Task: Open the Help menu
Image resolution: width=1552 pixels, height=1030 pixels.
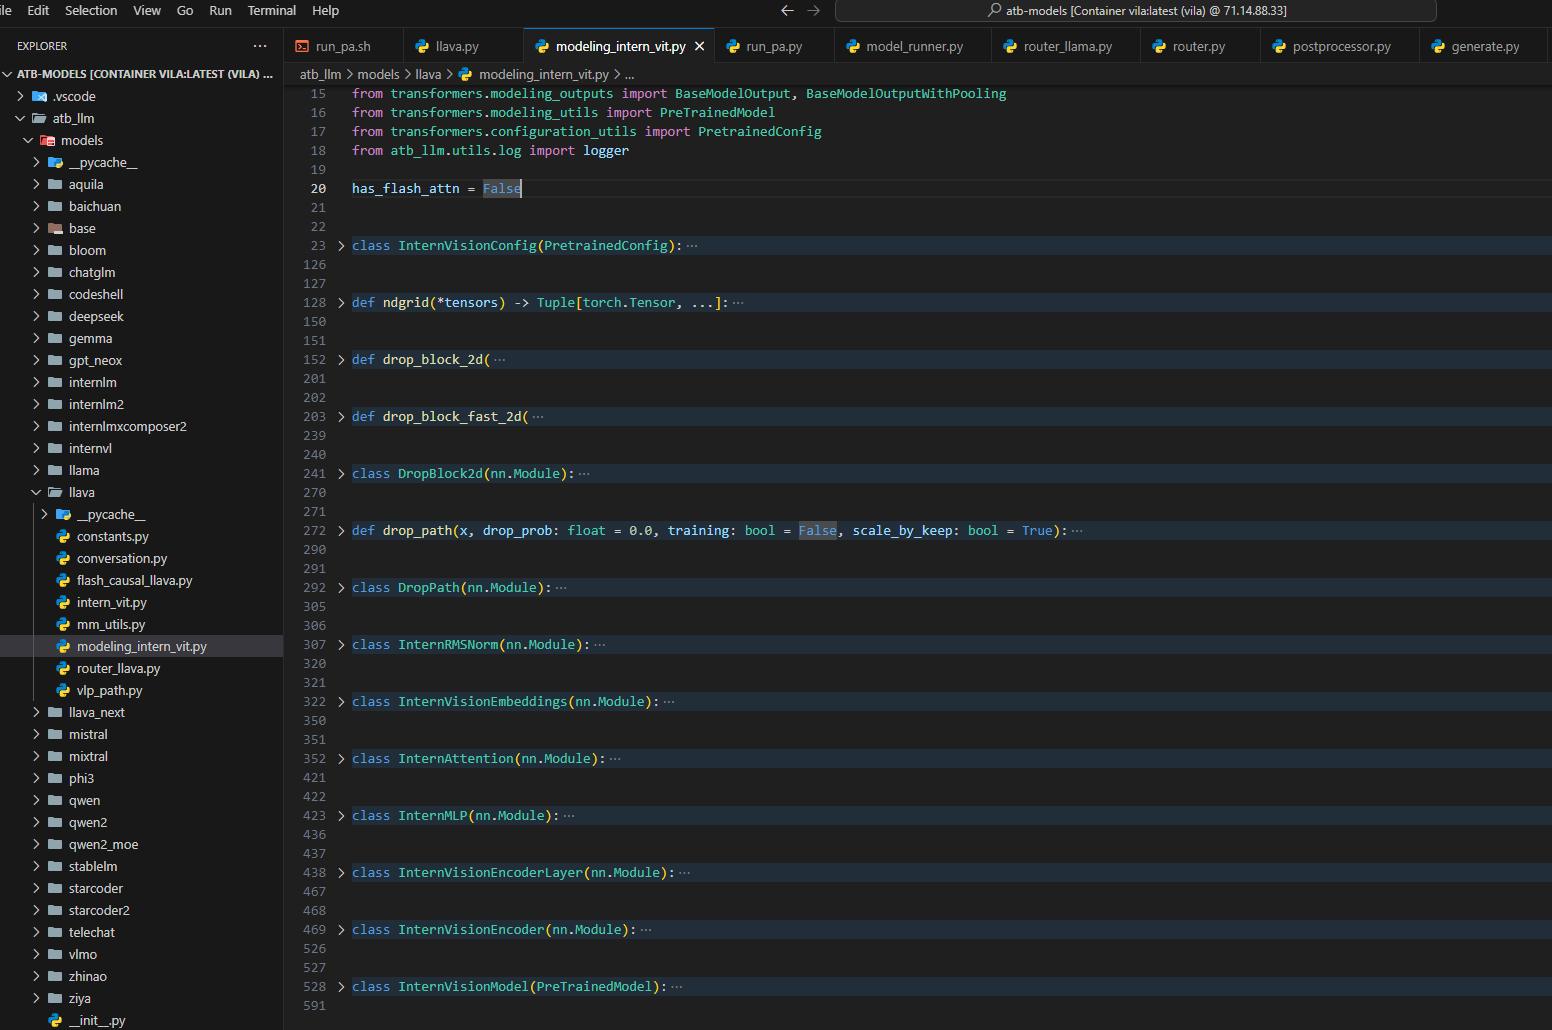Action: click(x=326, y=10)
